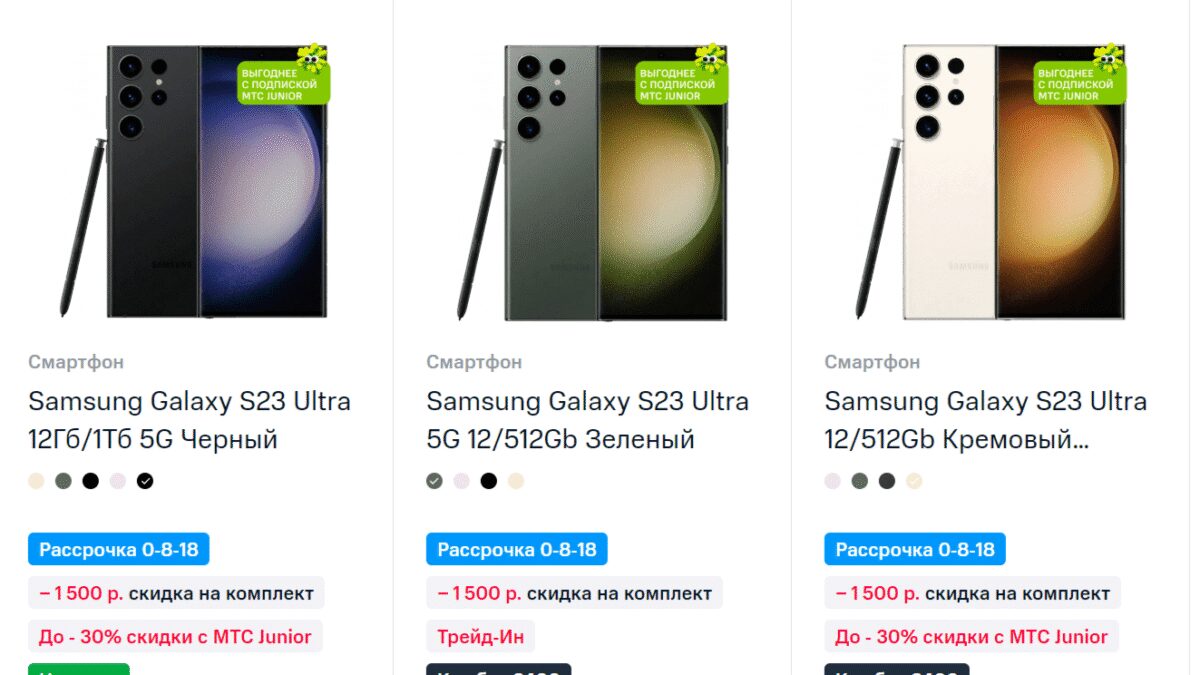Click the МТС Junior discount tag on Кремовый phone
Screen dimensions: 1200x675
coord(971,636)
